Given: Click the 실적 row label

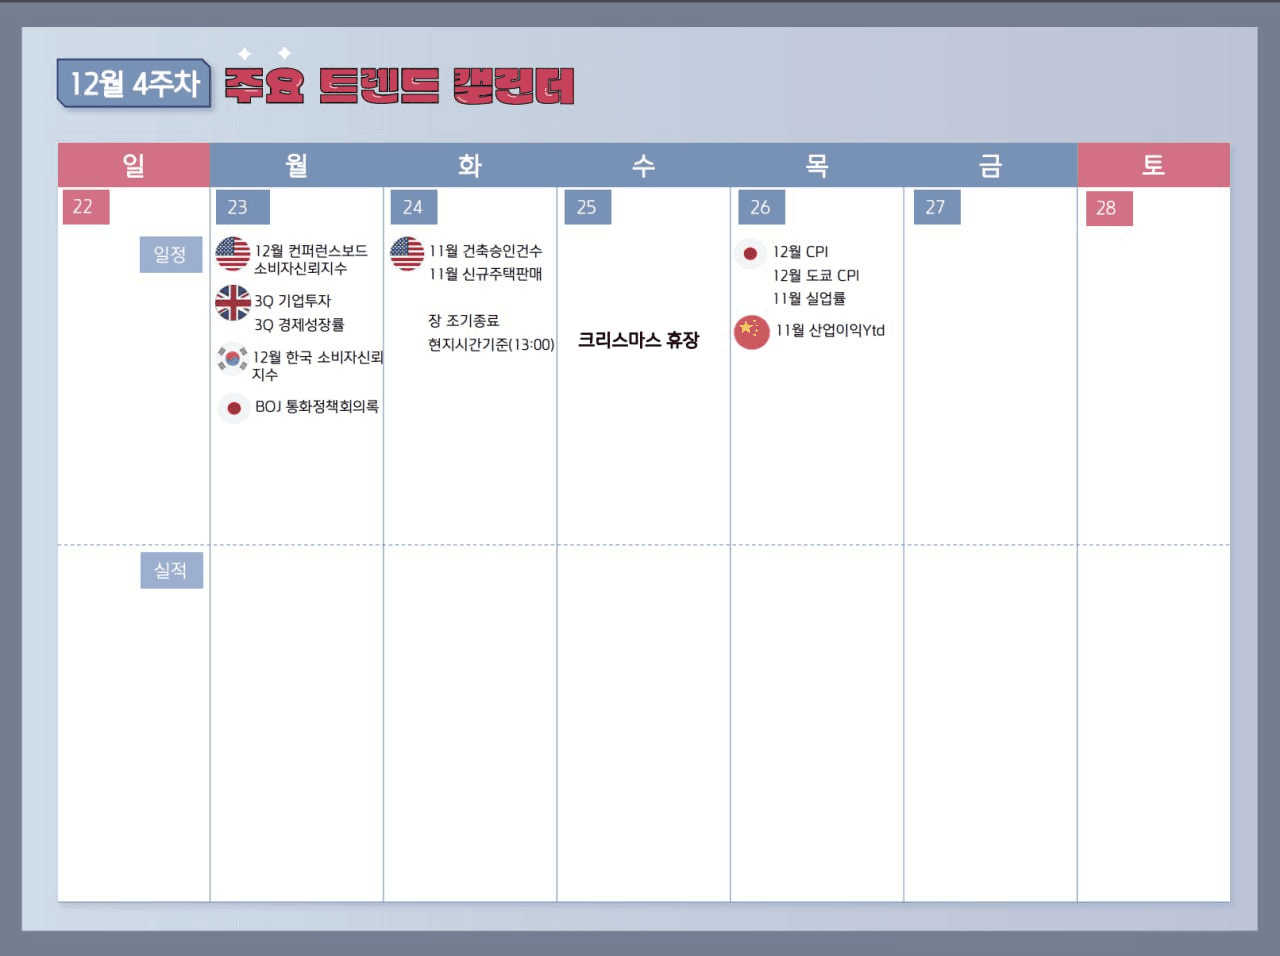Looking at the screenshot, I should [171, 570].
